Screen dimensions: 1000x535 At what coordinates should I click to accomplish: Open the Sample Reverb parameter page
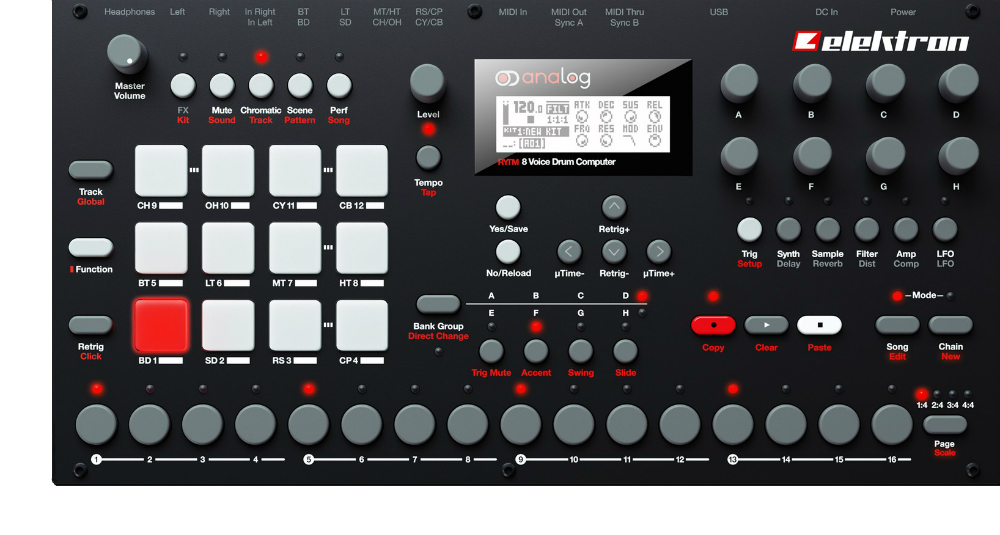point(828,230)
